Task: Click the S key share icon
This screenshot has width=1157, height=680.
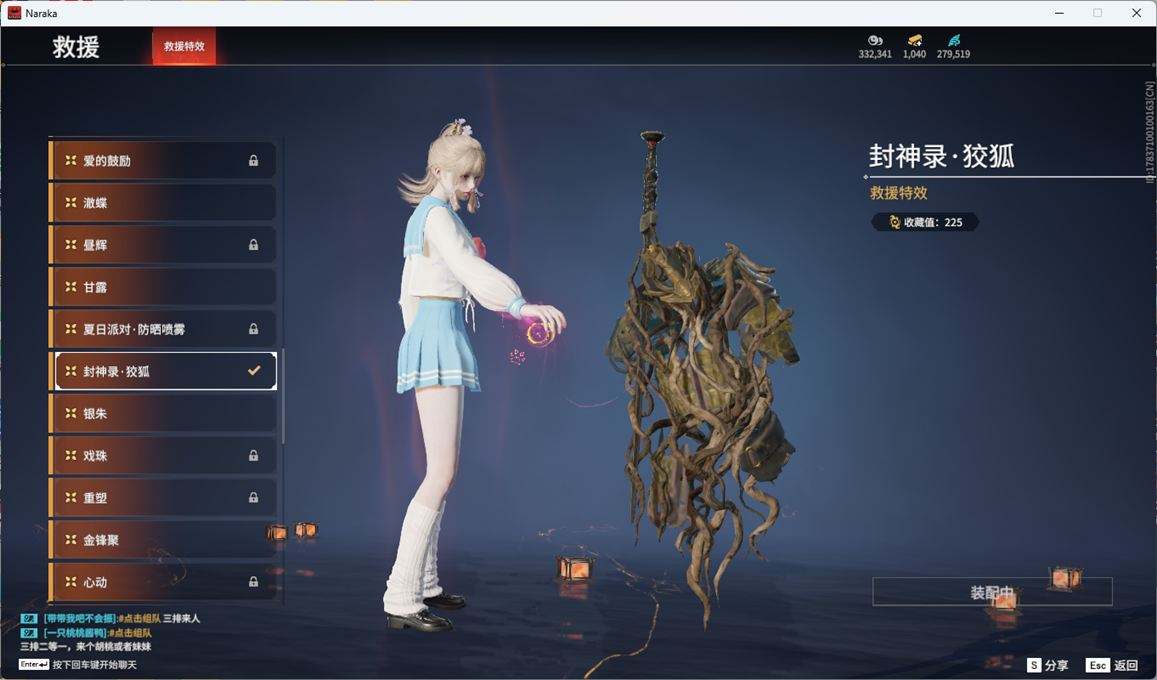Action: (1034, 665)
